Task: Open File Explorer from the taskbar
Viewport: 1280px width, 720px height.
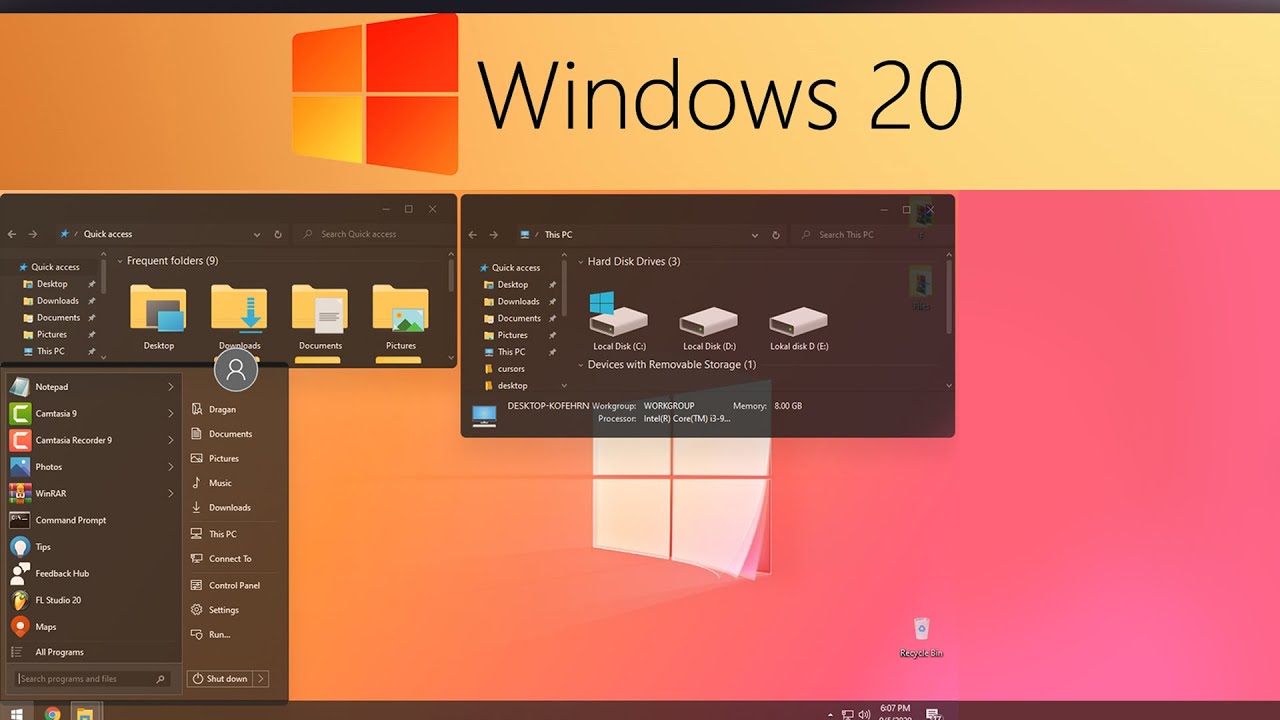Action: coord(86,713)
